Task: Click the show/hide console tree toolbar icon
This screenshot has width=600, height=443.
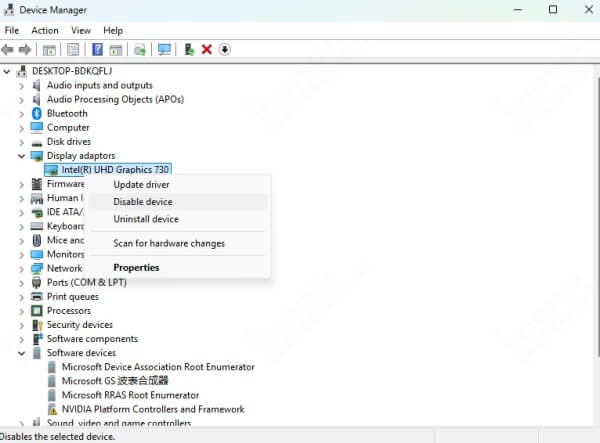Action: pos(49,49)
